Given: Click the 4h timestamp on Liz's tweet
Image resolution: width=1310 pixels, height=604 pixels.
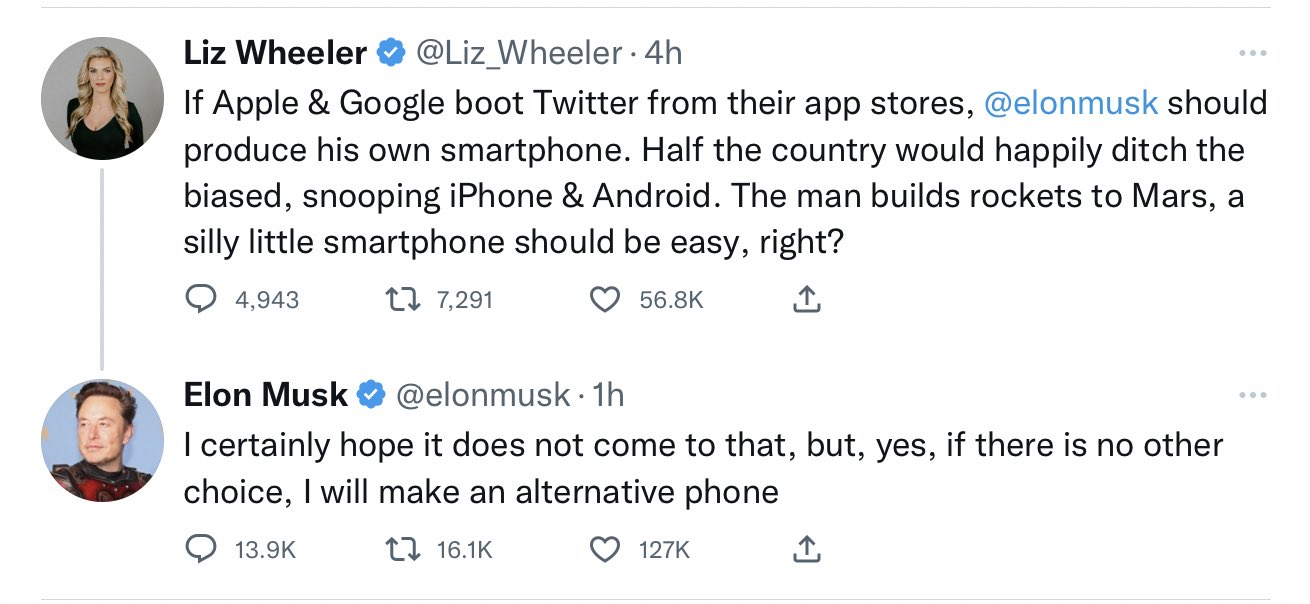Looking at the screenshot, I should (x=664, y=53).
